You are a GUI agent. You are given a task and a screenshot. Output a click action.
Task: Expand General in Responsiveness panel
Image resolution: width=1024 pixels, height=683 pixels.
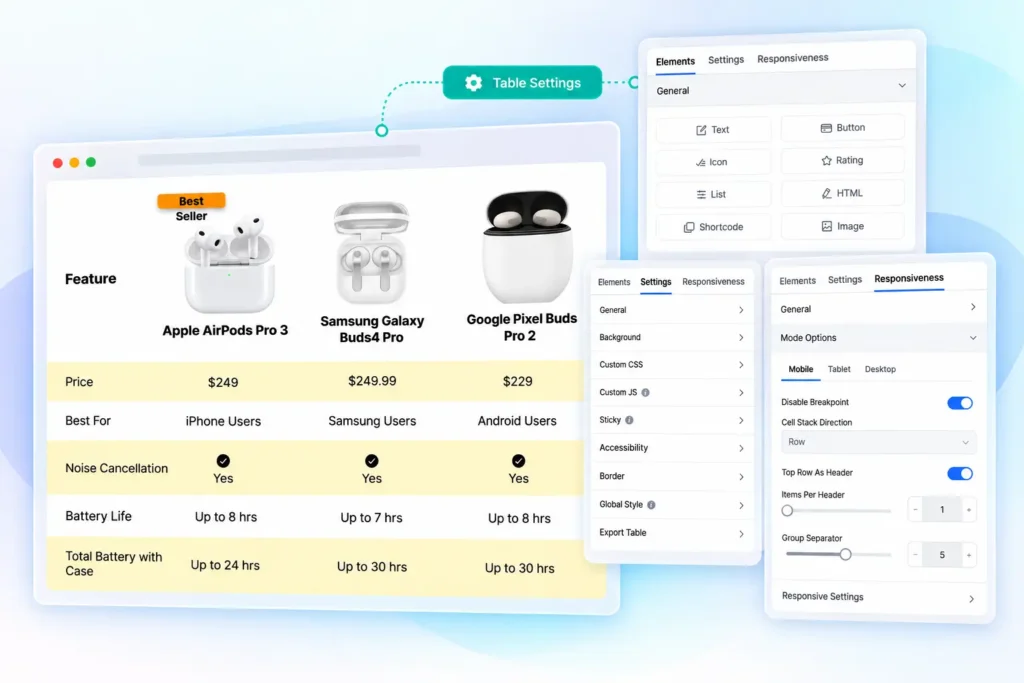click(x=878, y=308)
